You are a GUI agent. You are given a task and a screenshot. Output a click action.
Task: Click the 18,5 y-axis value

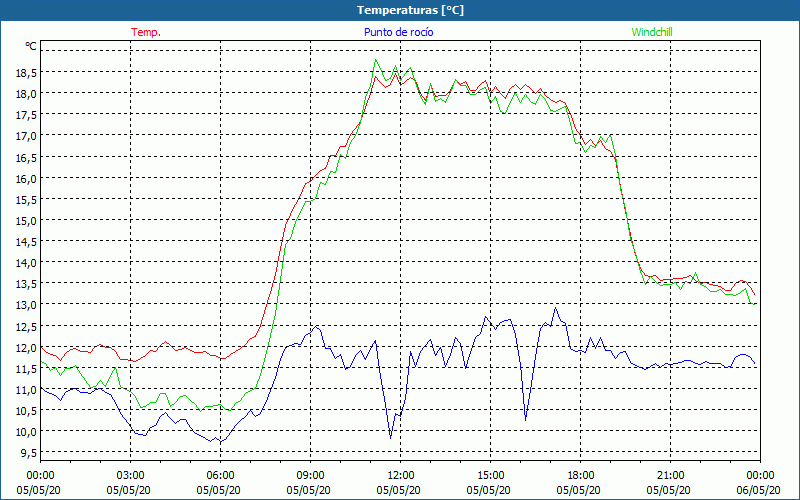pyautogui.click(x=26, y=73)
